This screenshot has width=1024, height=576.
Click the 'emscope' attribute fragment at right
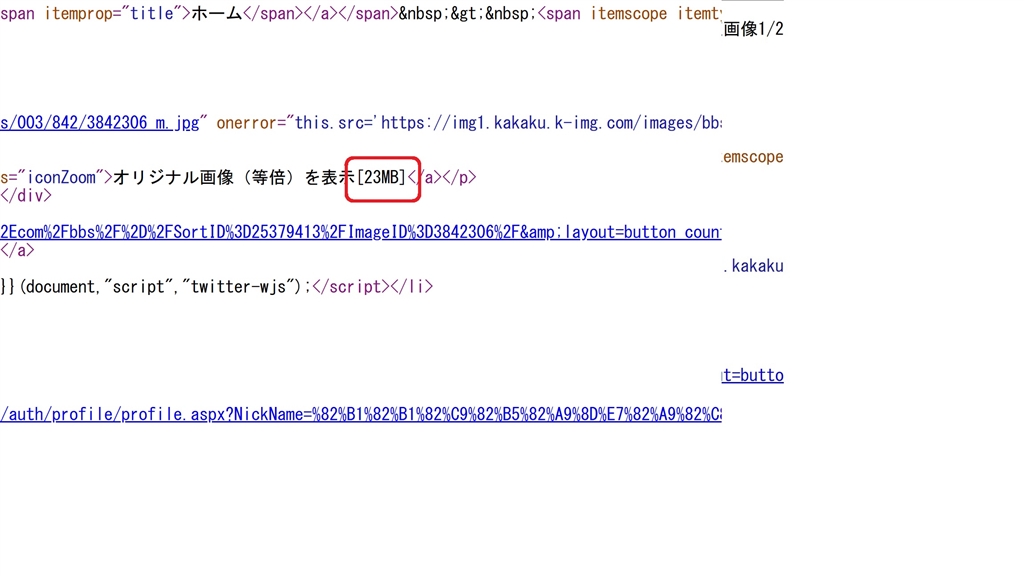click(x=753, y=157)
